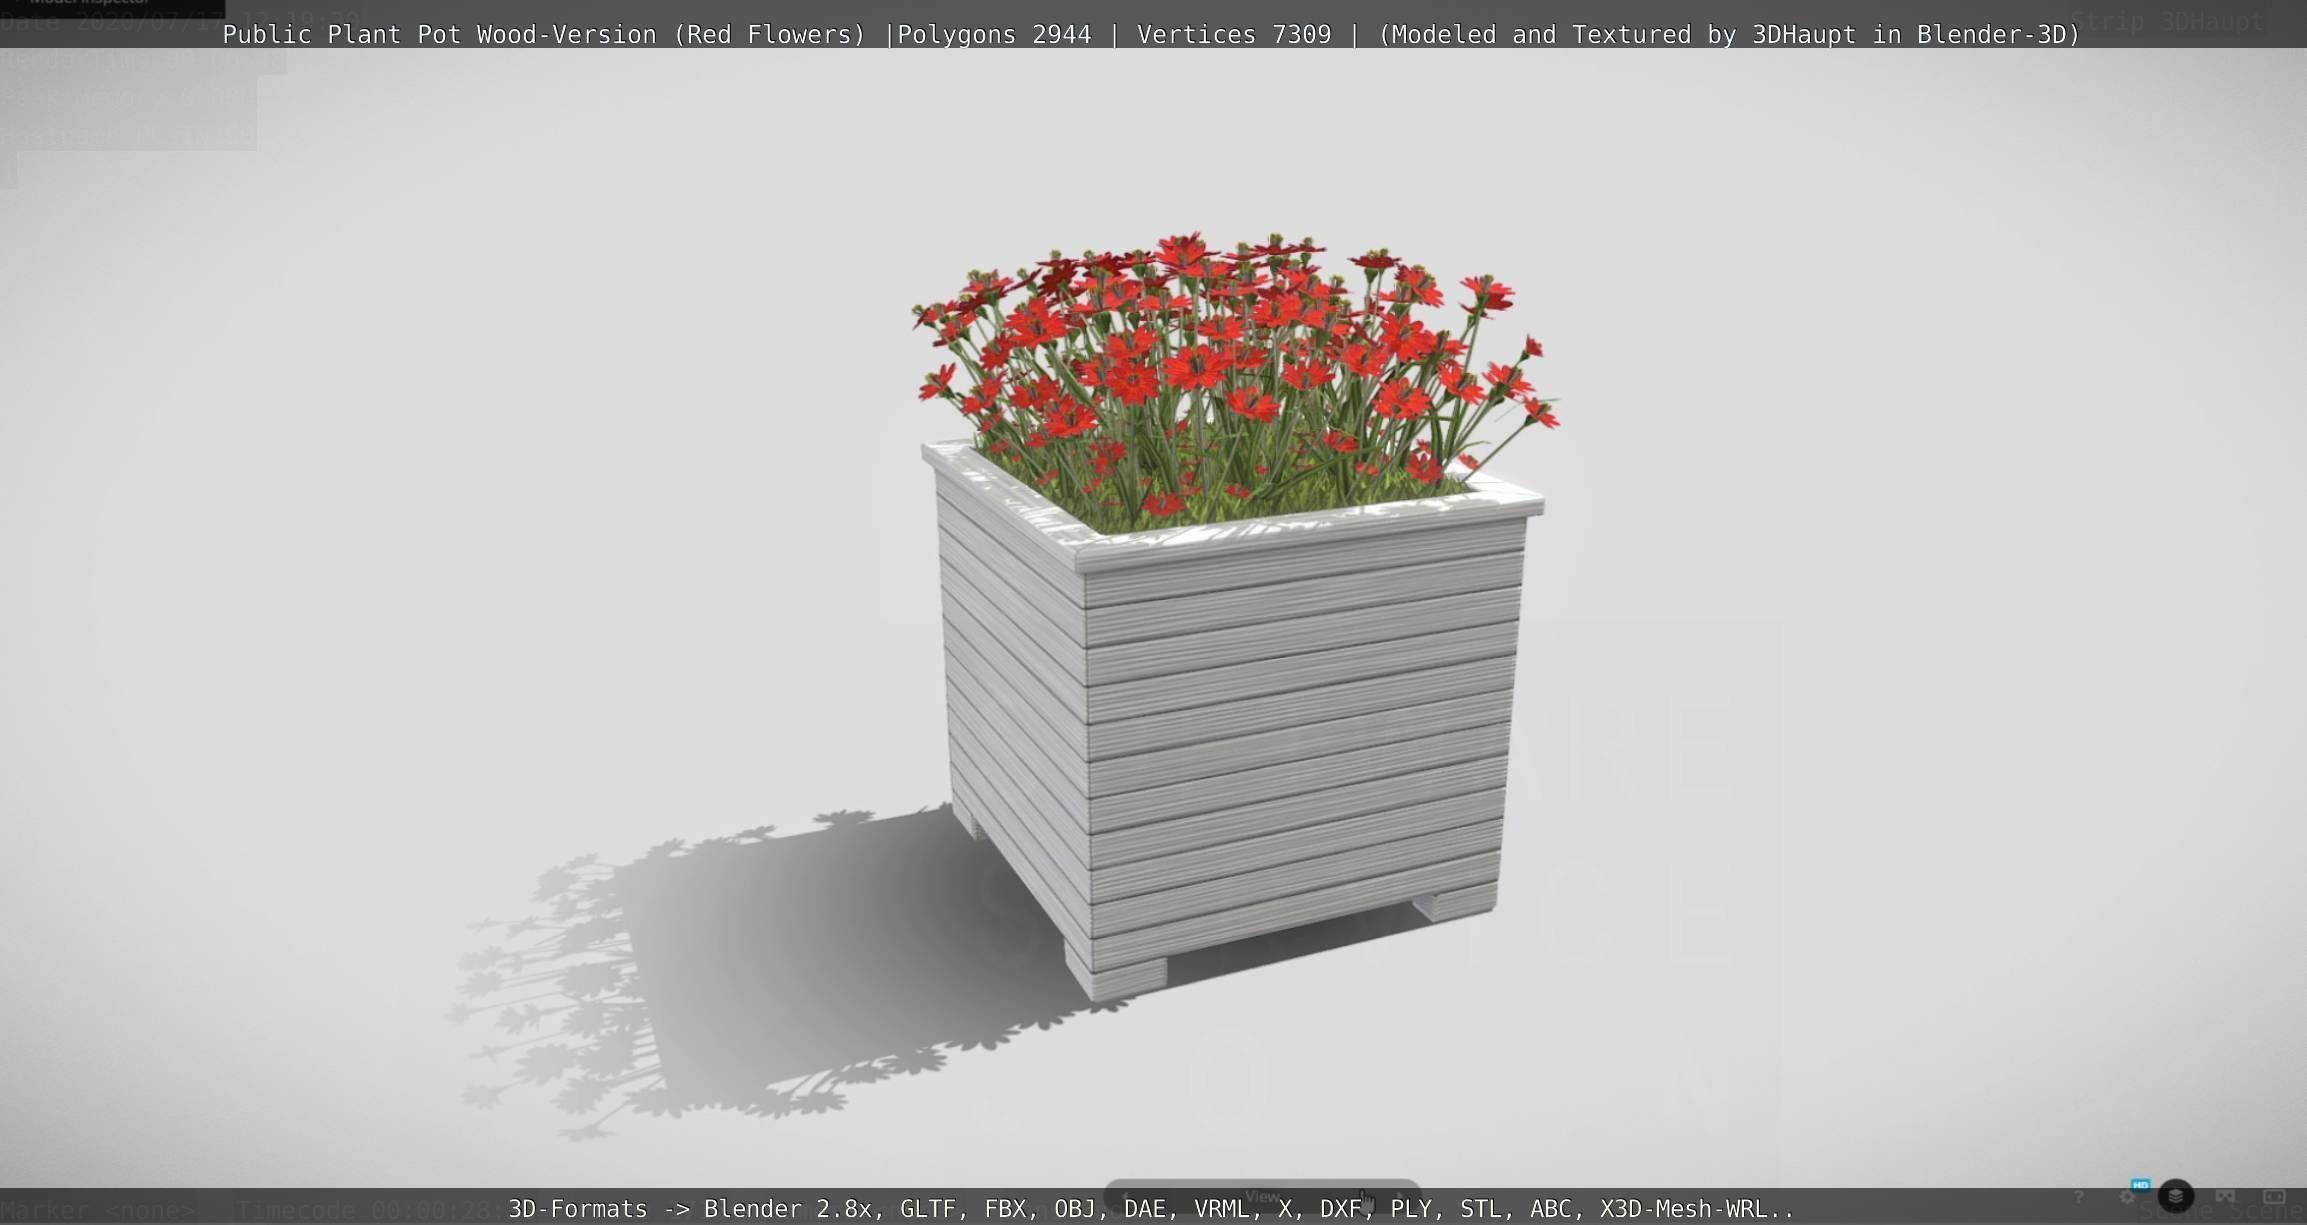Toggle fullscreen view icon
This screenshot has width=2307, height=1225.
tap(2274, 1196)
